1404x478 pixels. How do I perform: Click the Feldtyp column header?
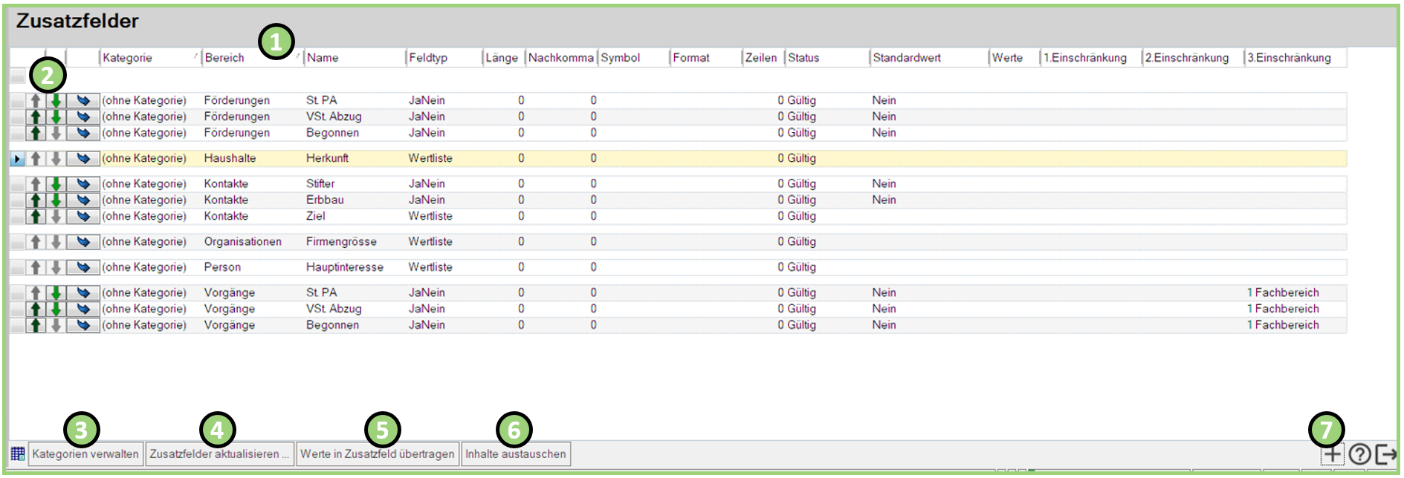(440, 58)
